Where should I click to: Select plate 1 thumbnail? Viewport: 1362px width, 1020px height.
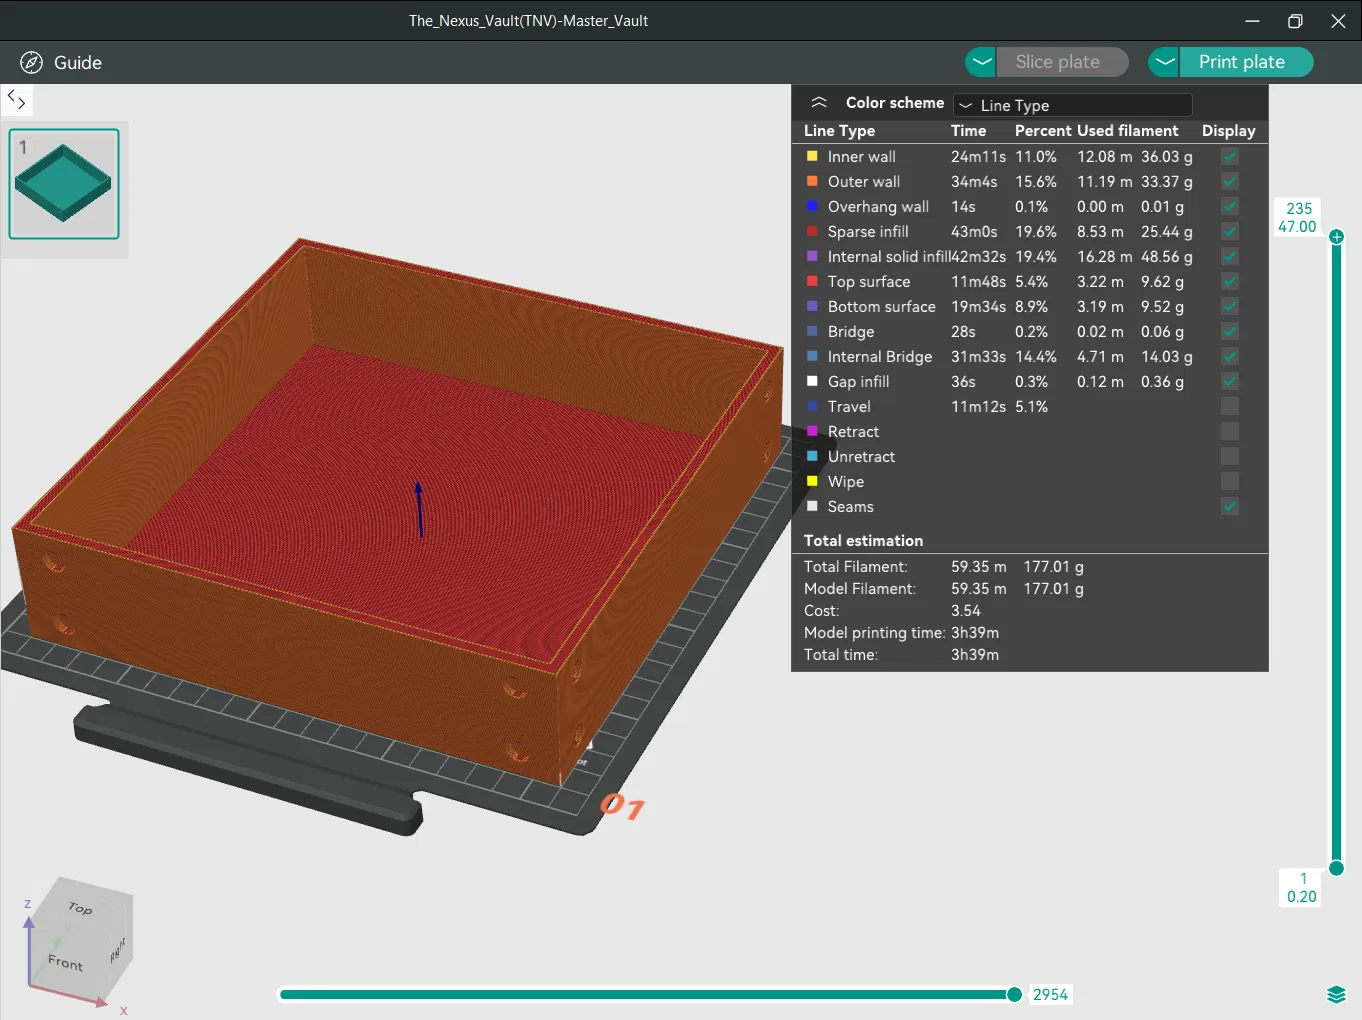64,184
